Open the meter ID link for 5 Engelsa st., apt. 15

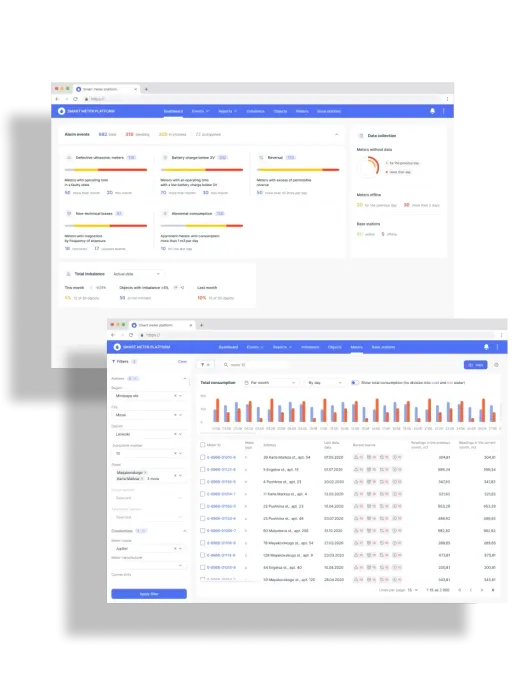[221, 470]
